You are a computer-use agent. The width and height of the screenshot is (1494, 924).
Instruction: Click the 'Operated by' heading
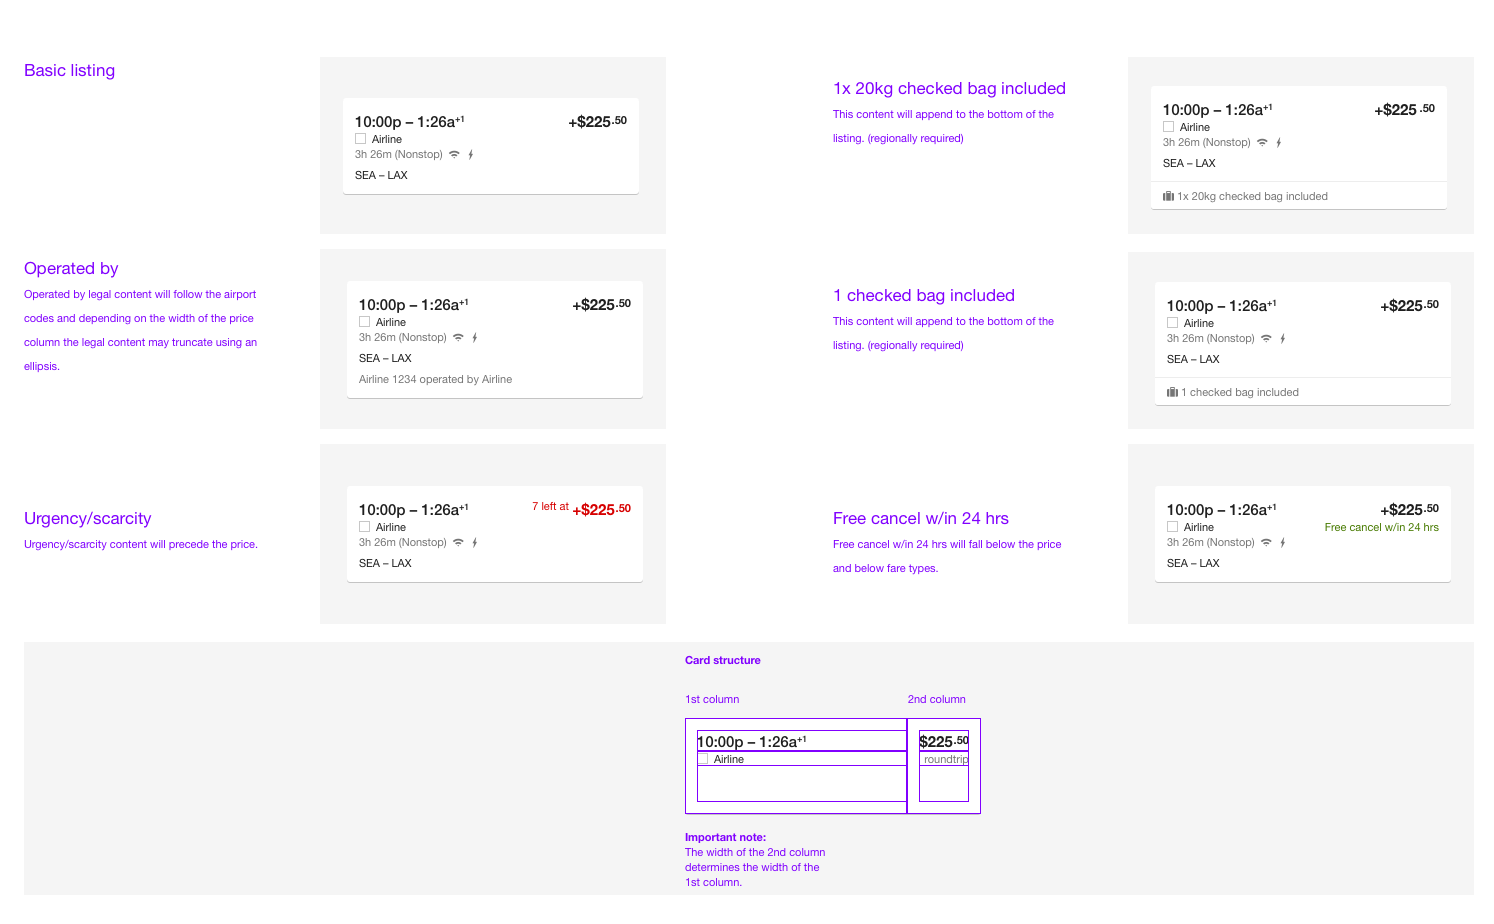pos(71,268)
